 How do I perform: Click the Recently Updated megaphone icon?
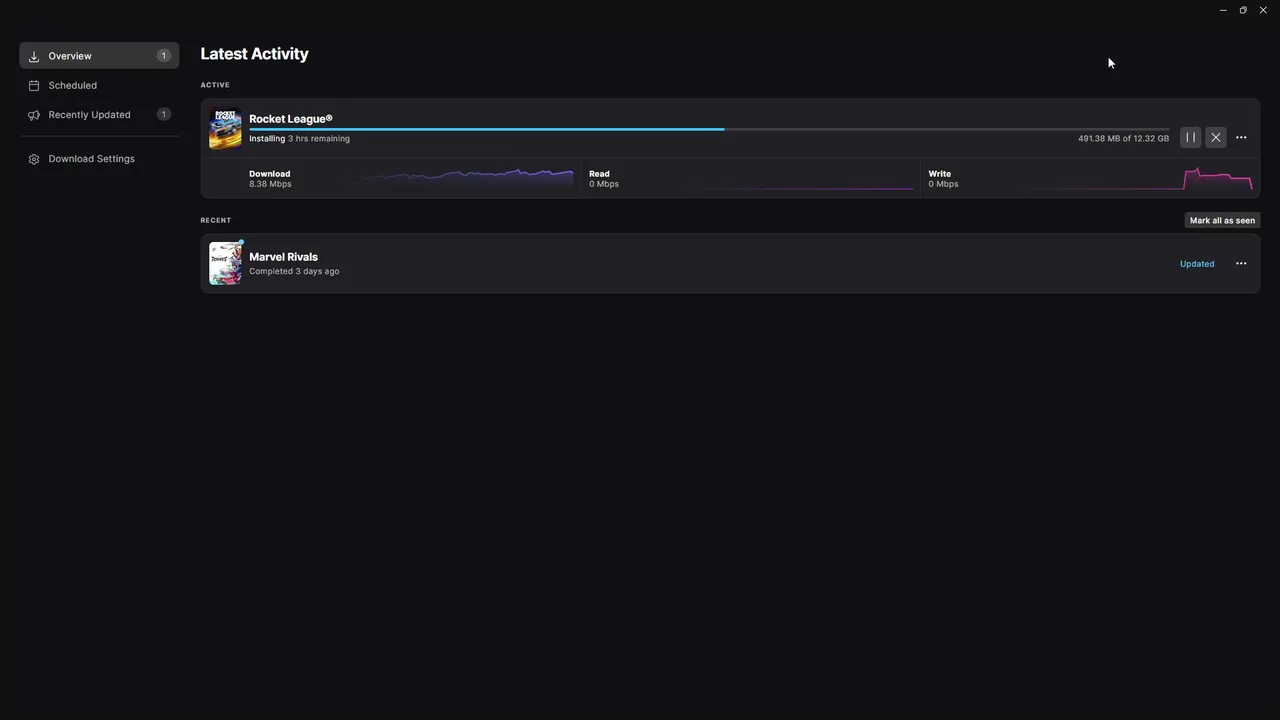pos(34,115)
